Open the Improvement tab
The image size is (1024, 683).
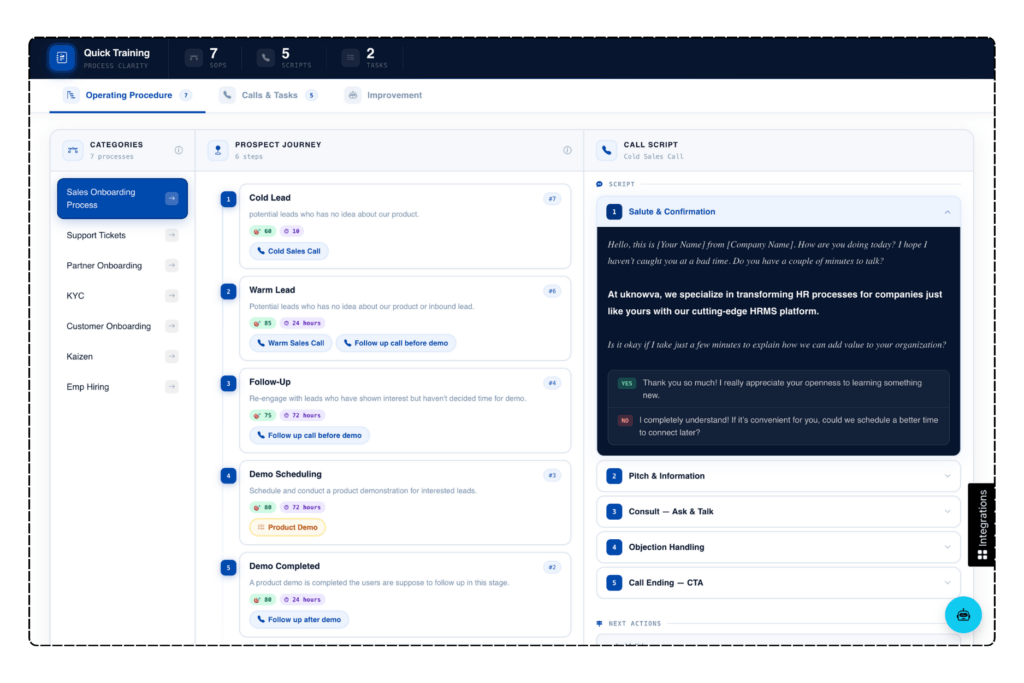(393, 96)
